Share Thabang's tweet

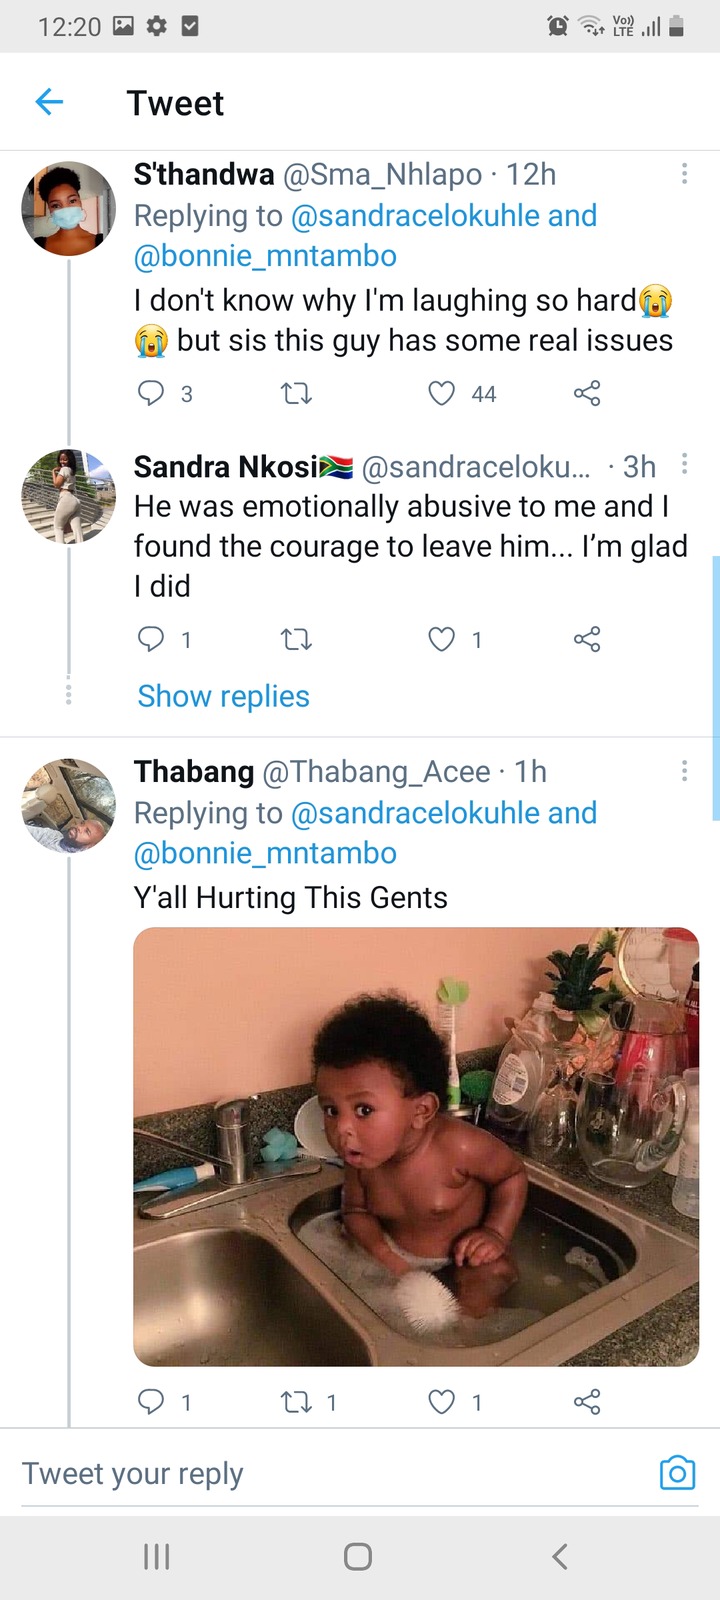click(x=587, y=1402)
